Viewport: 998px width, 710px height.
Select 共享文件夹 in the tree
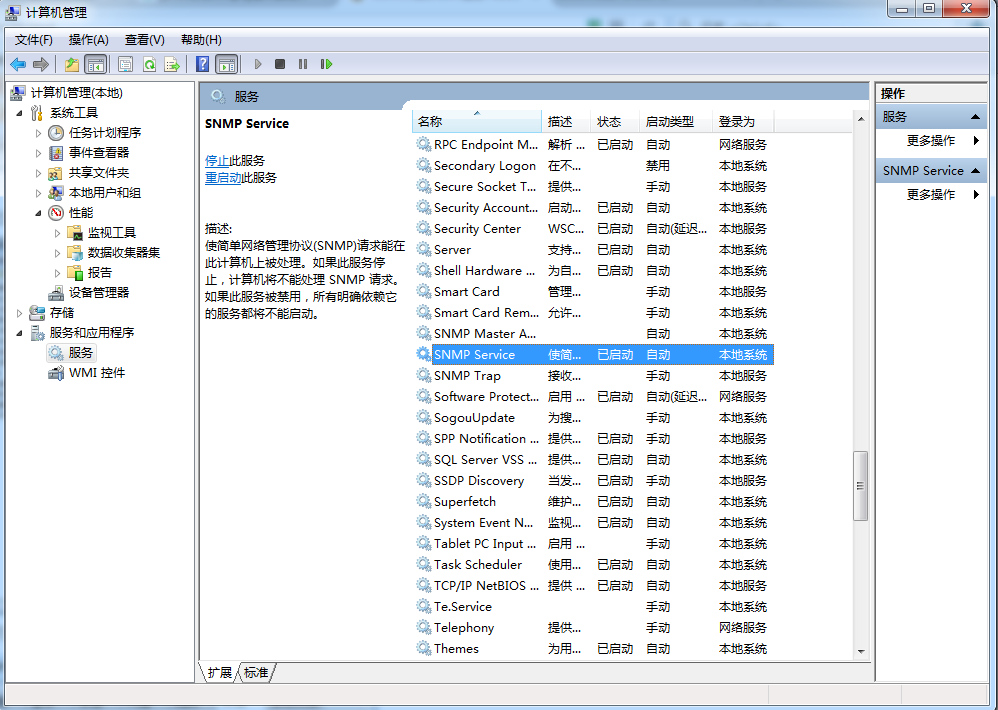pos(99,173)
